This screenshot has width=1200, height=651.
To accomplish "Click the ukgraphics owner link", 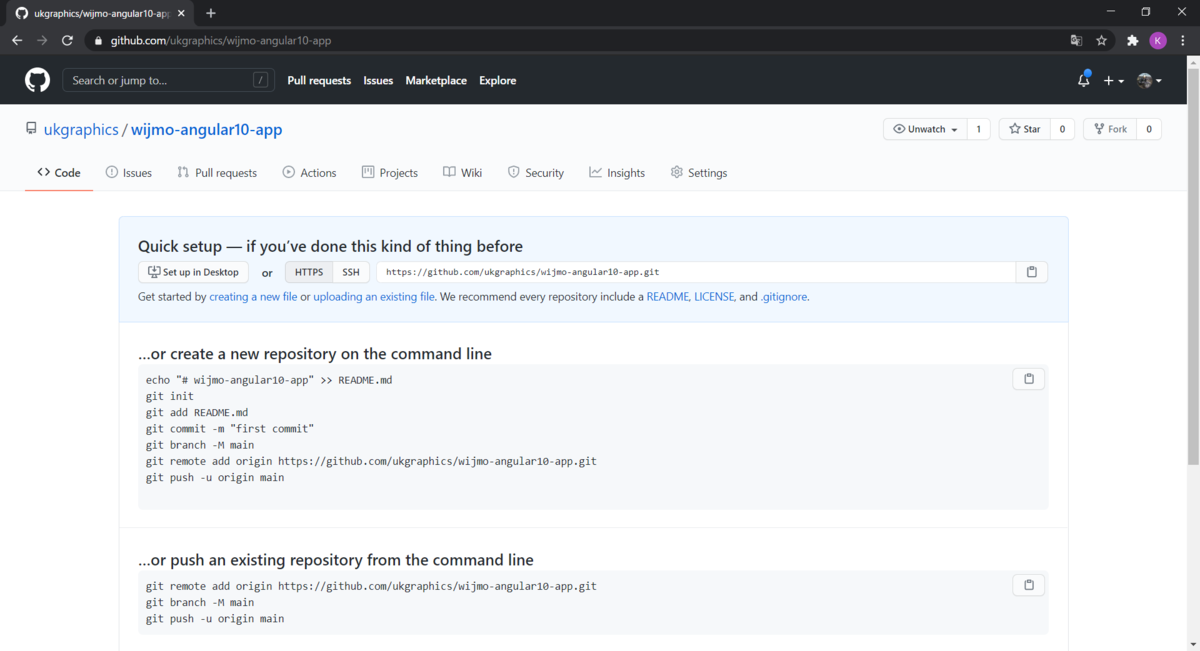I will coord(81,130).
